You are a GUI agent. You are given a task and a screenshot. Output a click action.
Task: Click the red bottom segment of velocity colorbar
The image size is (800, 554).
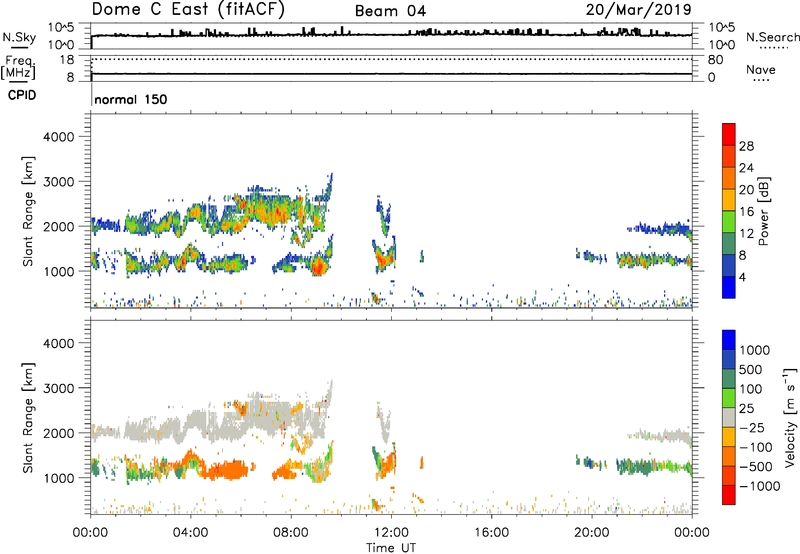pos(729,495)
